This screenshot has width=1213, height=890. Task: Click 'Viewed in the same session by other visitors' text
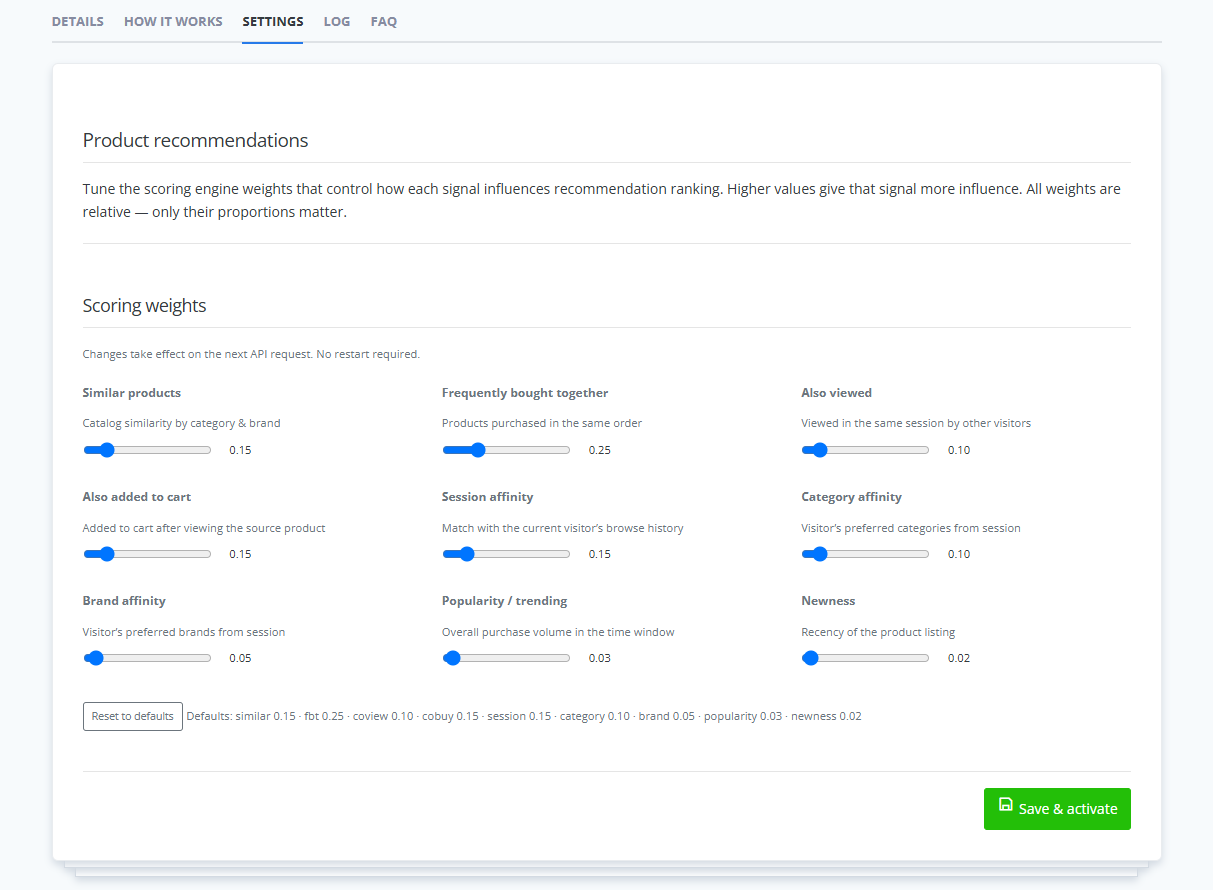pos(916,423)
